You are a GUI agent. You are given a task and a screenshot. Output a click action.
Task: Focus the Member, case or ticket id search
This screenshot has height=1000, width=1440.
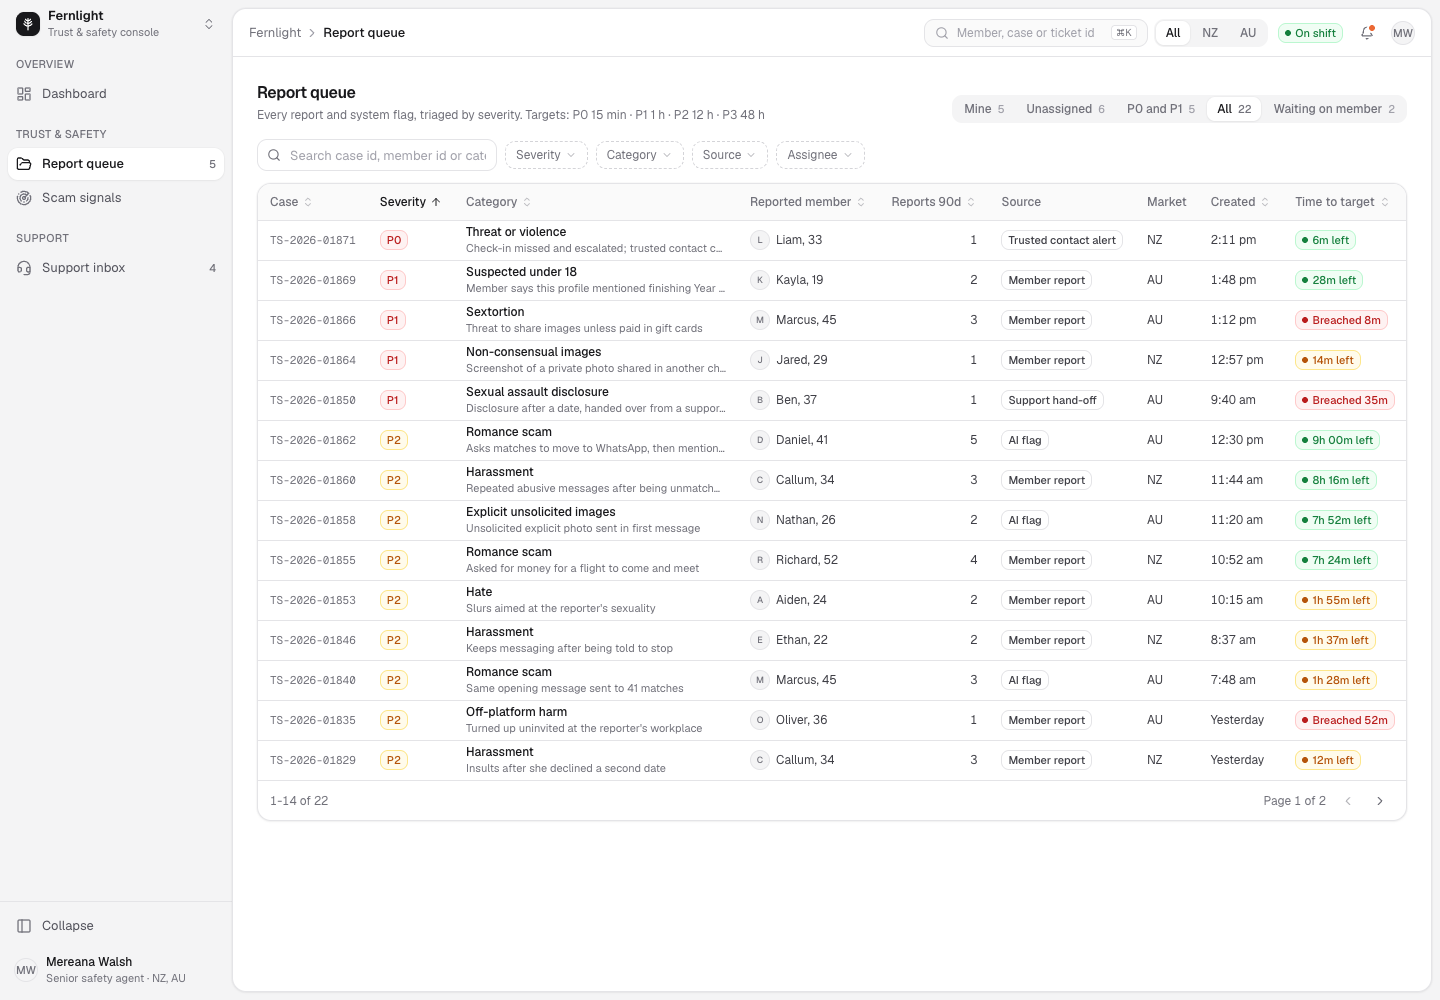[x=1036, y=33]
